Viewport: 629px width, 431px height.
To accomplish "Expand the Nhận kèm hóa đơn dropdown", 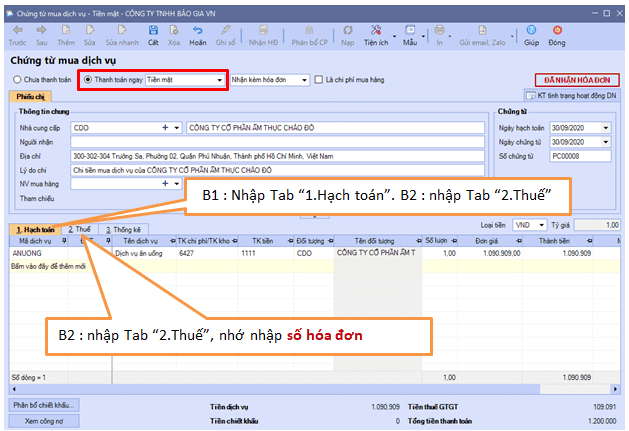I will [304, 79].
